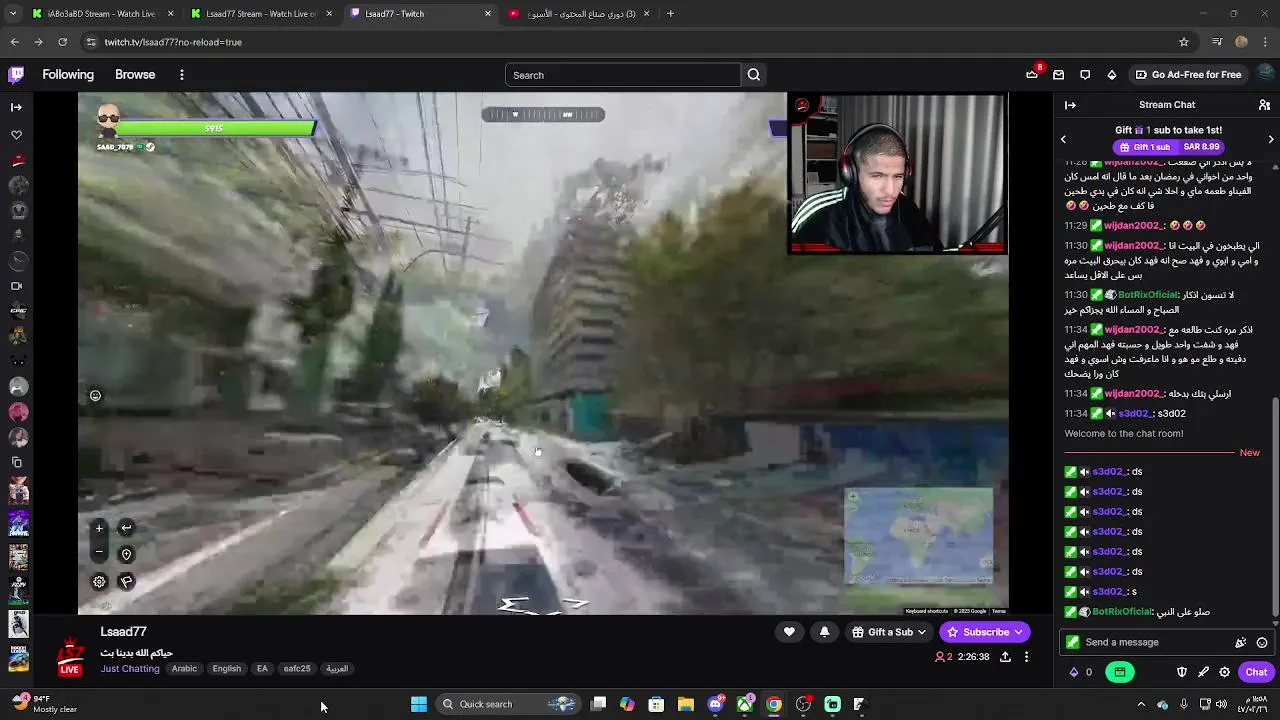
Task: Open Windows Start menu
Action: click(x=419, y=704)
